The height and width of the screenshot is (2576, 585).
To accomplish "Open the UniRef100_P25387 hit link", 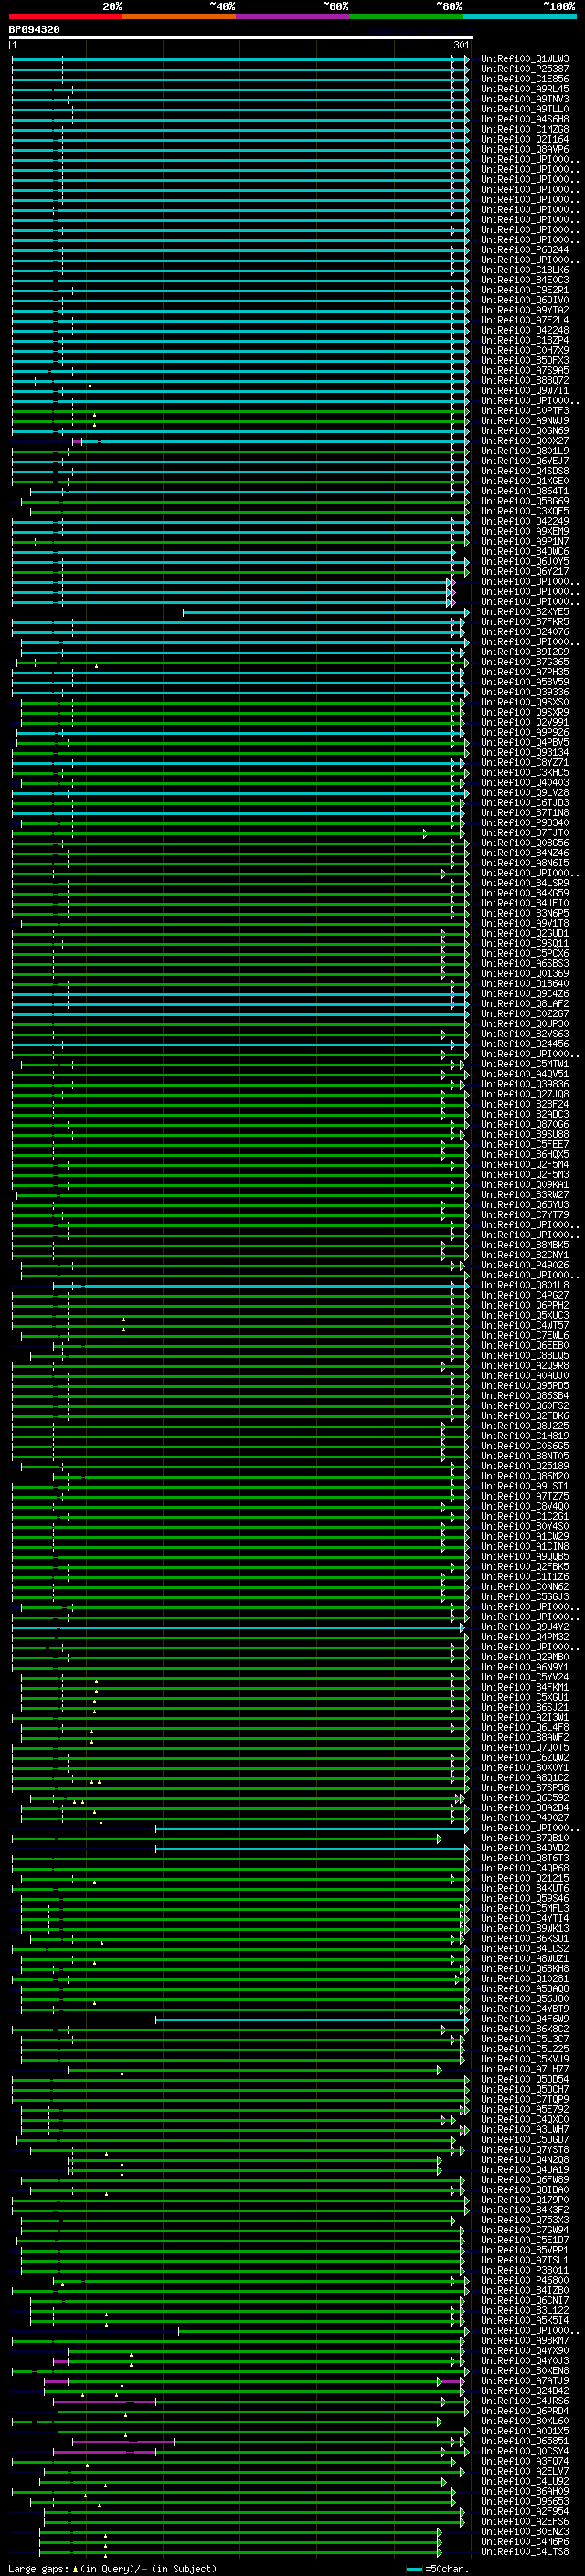I will (524, 69).
